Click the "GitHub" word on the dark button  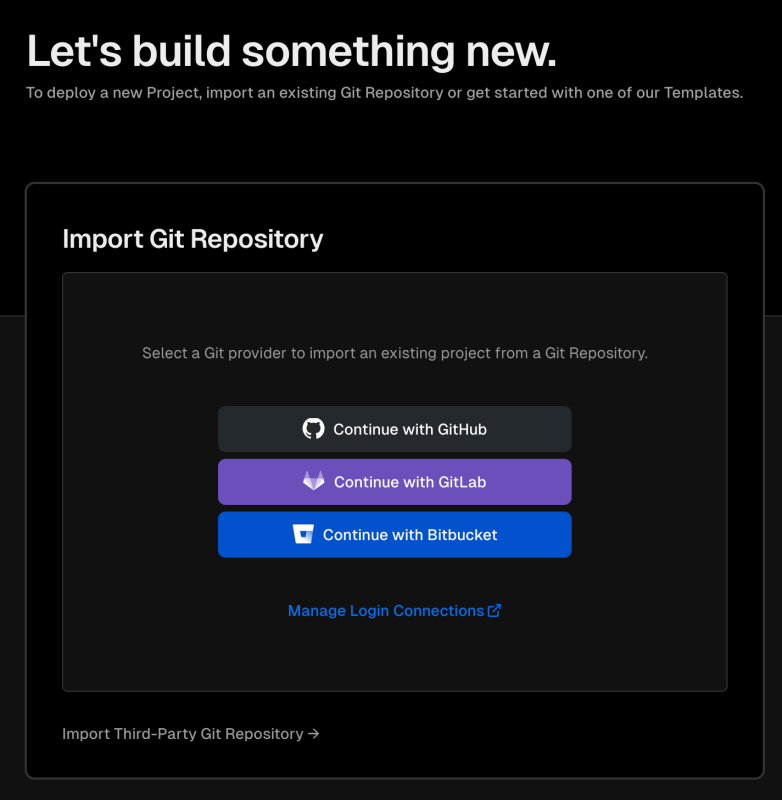tap(462, 430)
